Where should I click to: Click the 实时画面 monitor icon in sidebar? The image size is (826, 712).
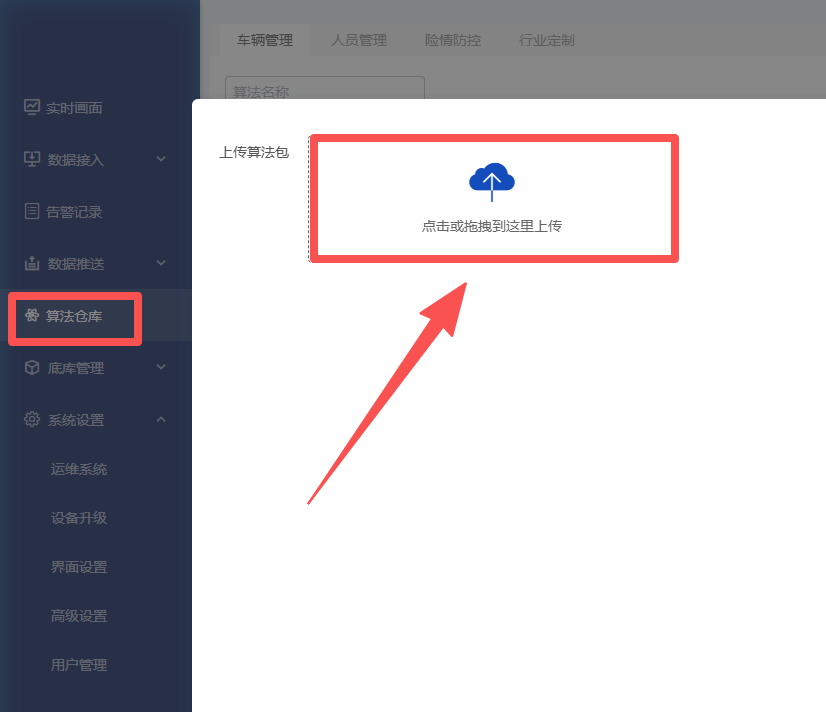[x=32, y=107]
